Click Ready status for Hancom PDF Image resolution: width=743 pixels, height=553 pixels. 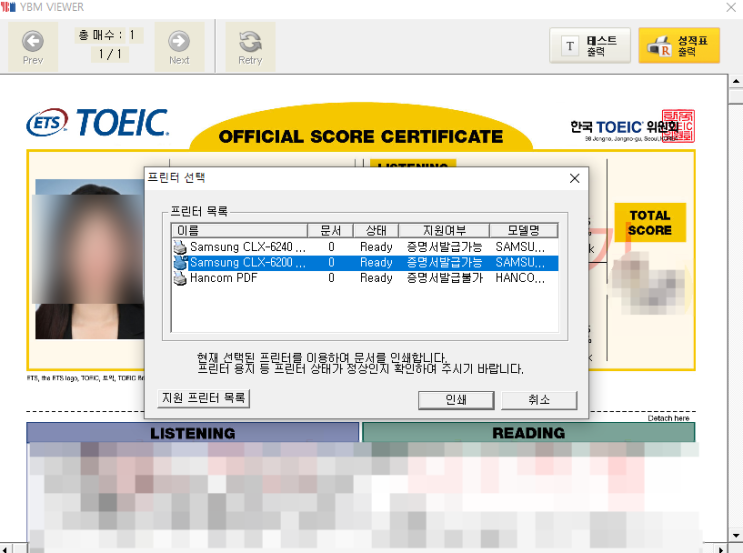376,278
